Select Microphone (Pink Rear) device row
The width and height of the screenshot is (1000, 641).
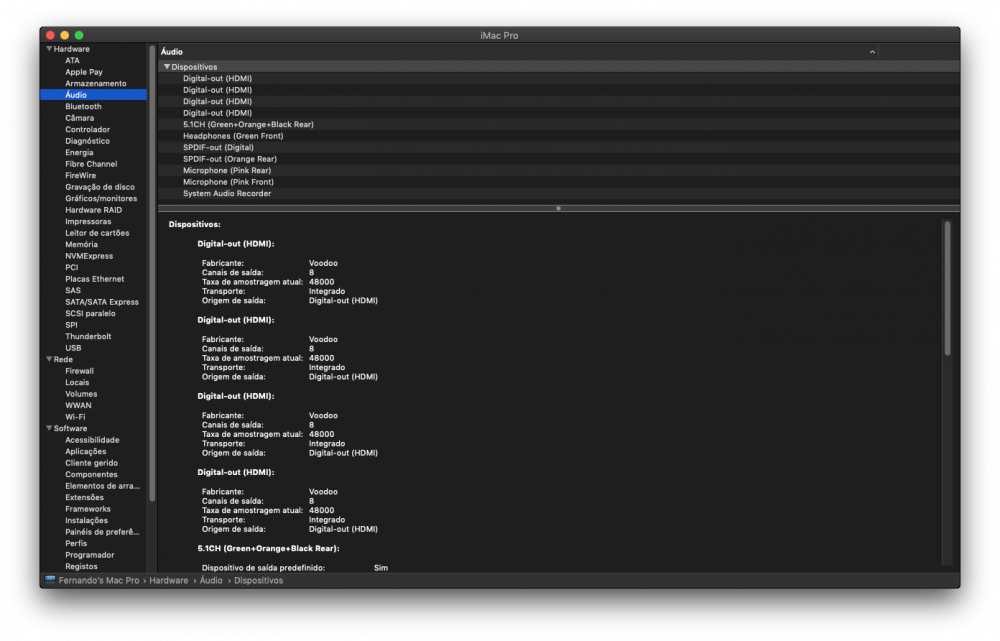tap(559, 170)
